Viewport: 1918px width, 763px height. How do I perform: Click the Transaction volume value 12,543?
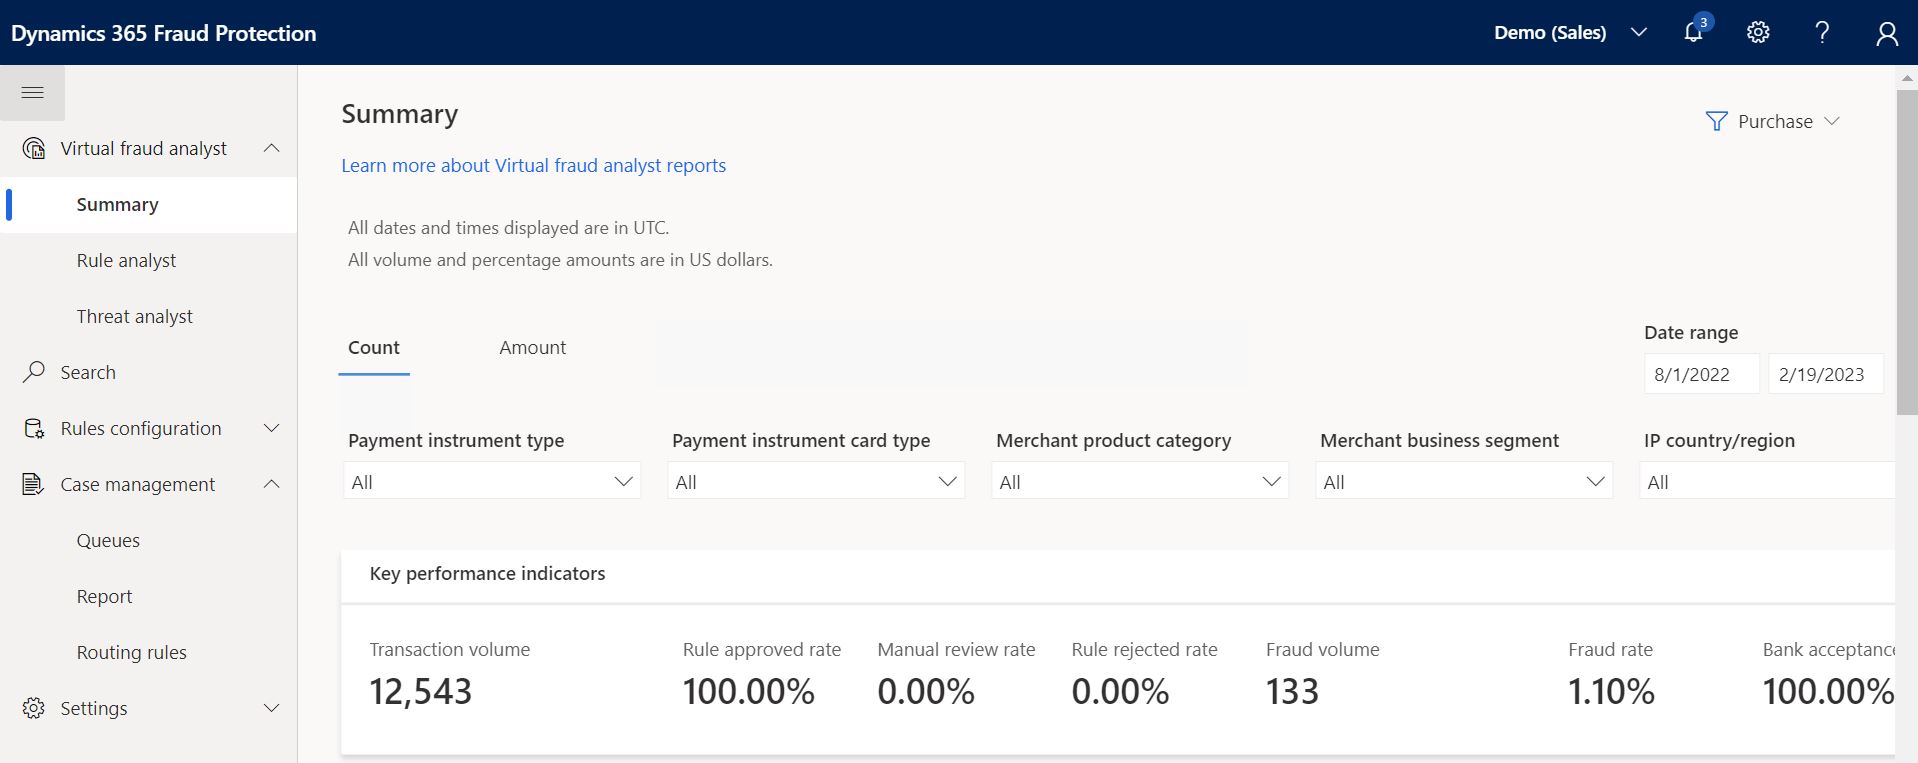click(x=421, y=692)
